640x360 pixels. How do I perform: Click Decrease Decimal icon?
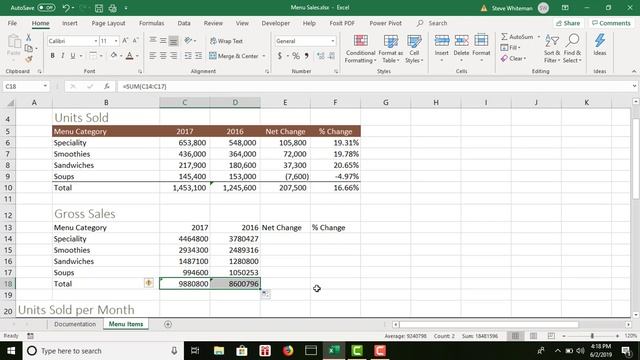pos(331,56)
